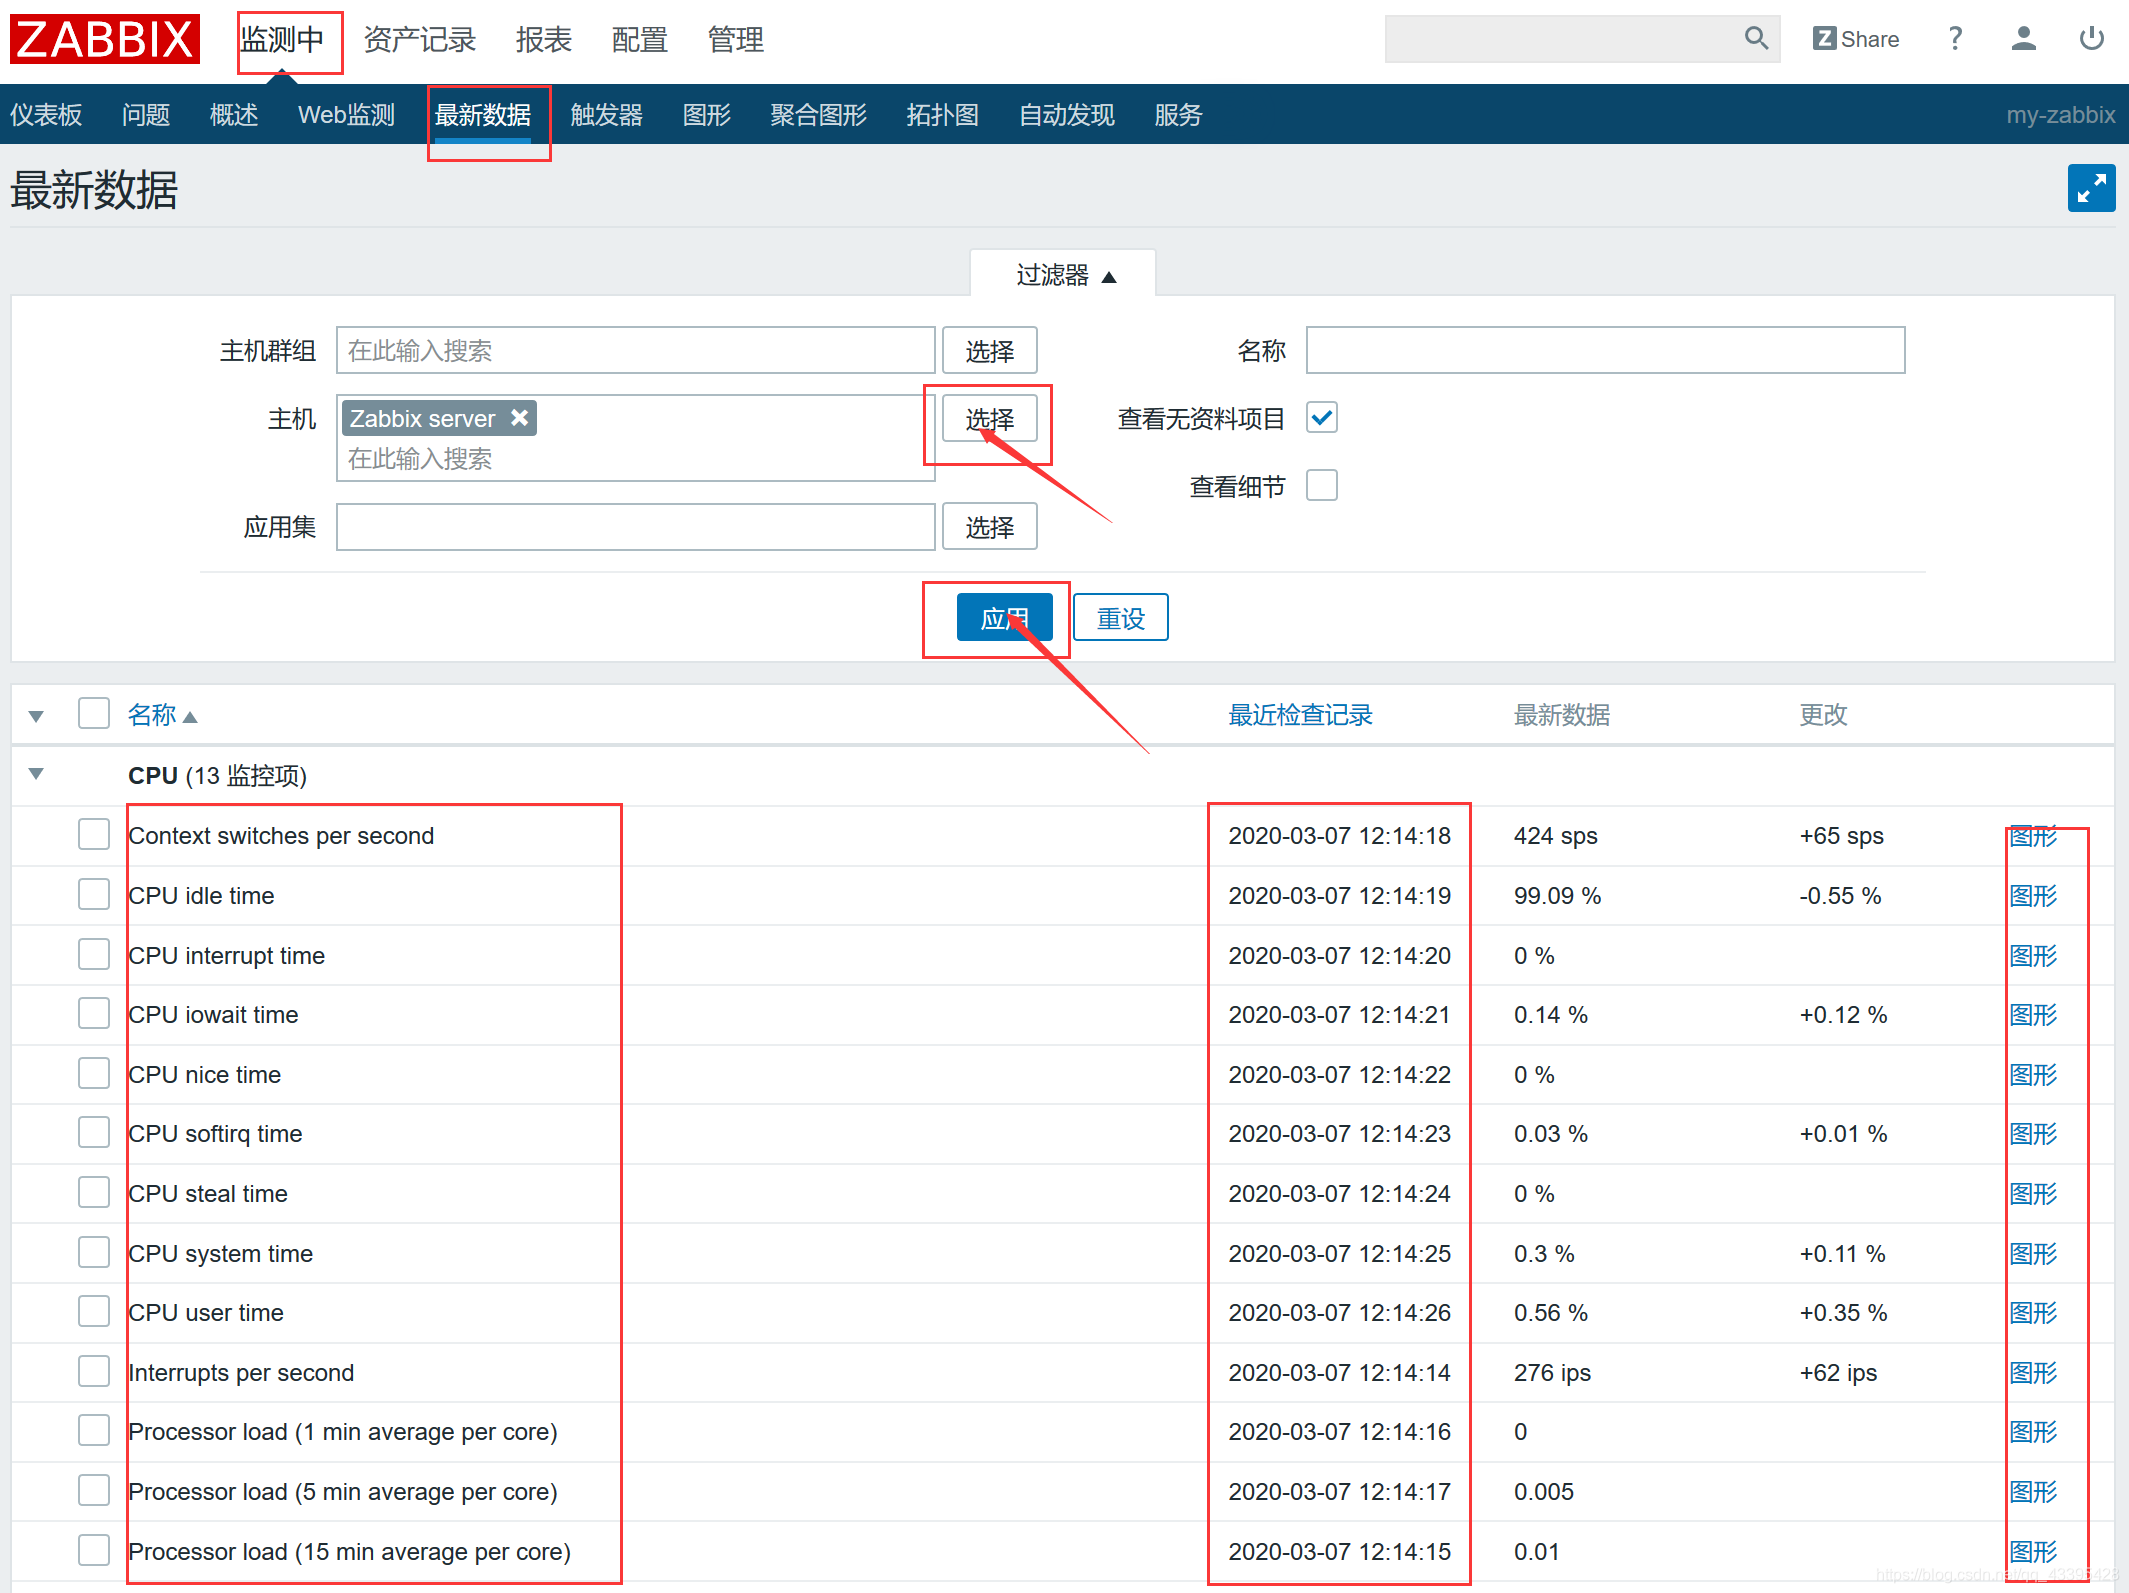Go to 仪表板 submenu
The width and height of the screenshot is (2129, 1593).
pyautogui.click(x=46, y=115)
